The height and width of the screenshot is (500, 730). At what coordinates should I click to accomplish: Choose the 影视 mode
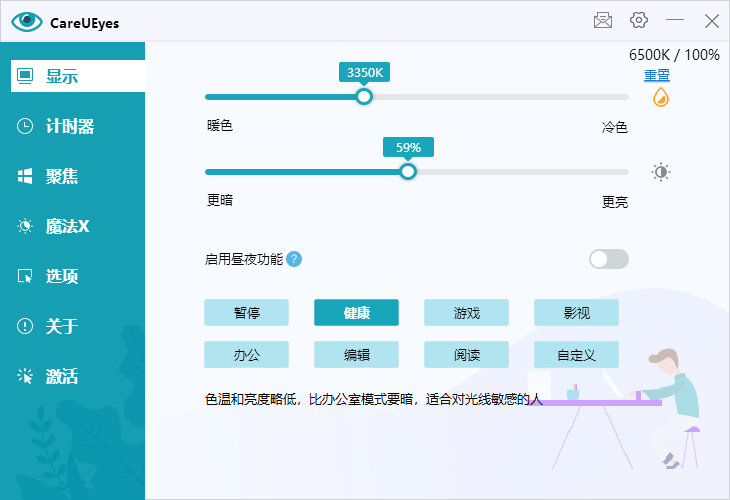pos(576,312)
